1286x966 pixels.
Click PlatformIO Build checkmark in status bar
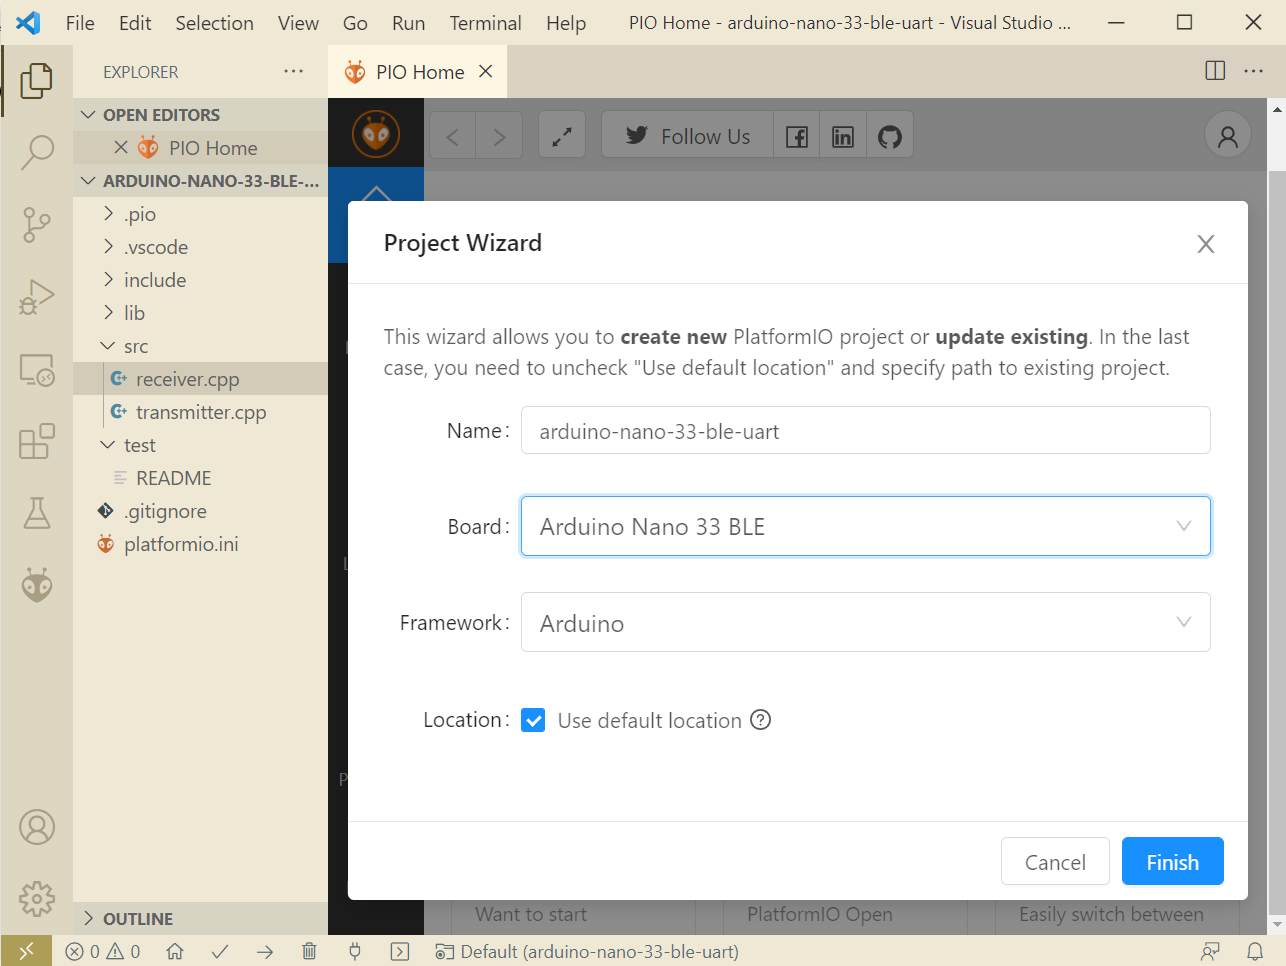click(x=220, y=951)
